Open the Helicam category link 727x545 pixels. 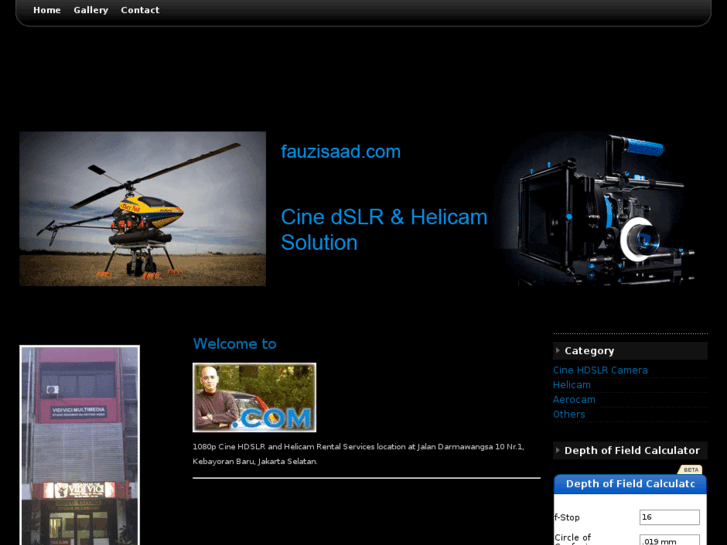[572, 385]
